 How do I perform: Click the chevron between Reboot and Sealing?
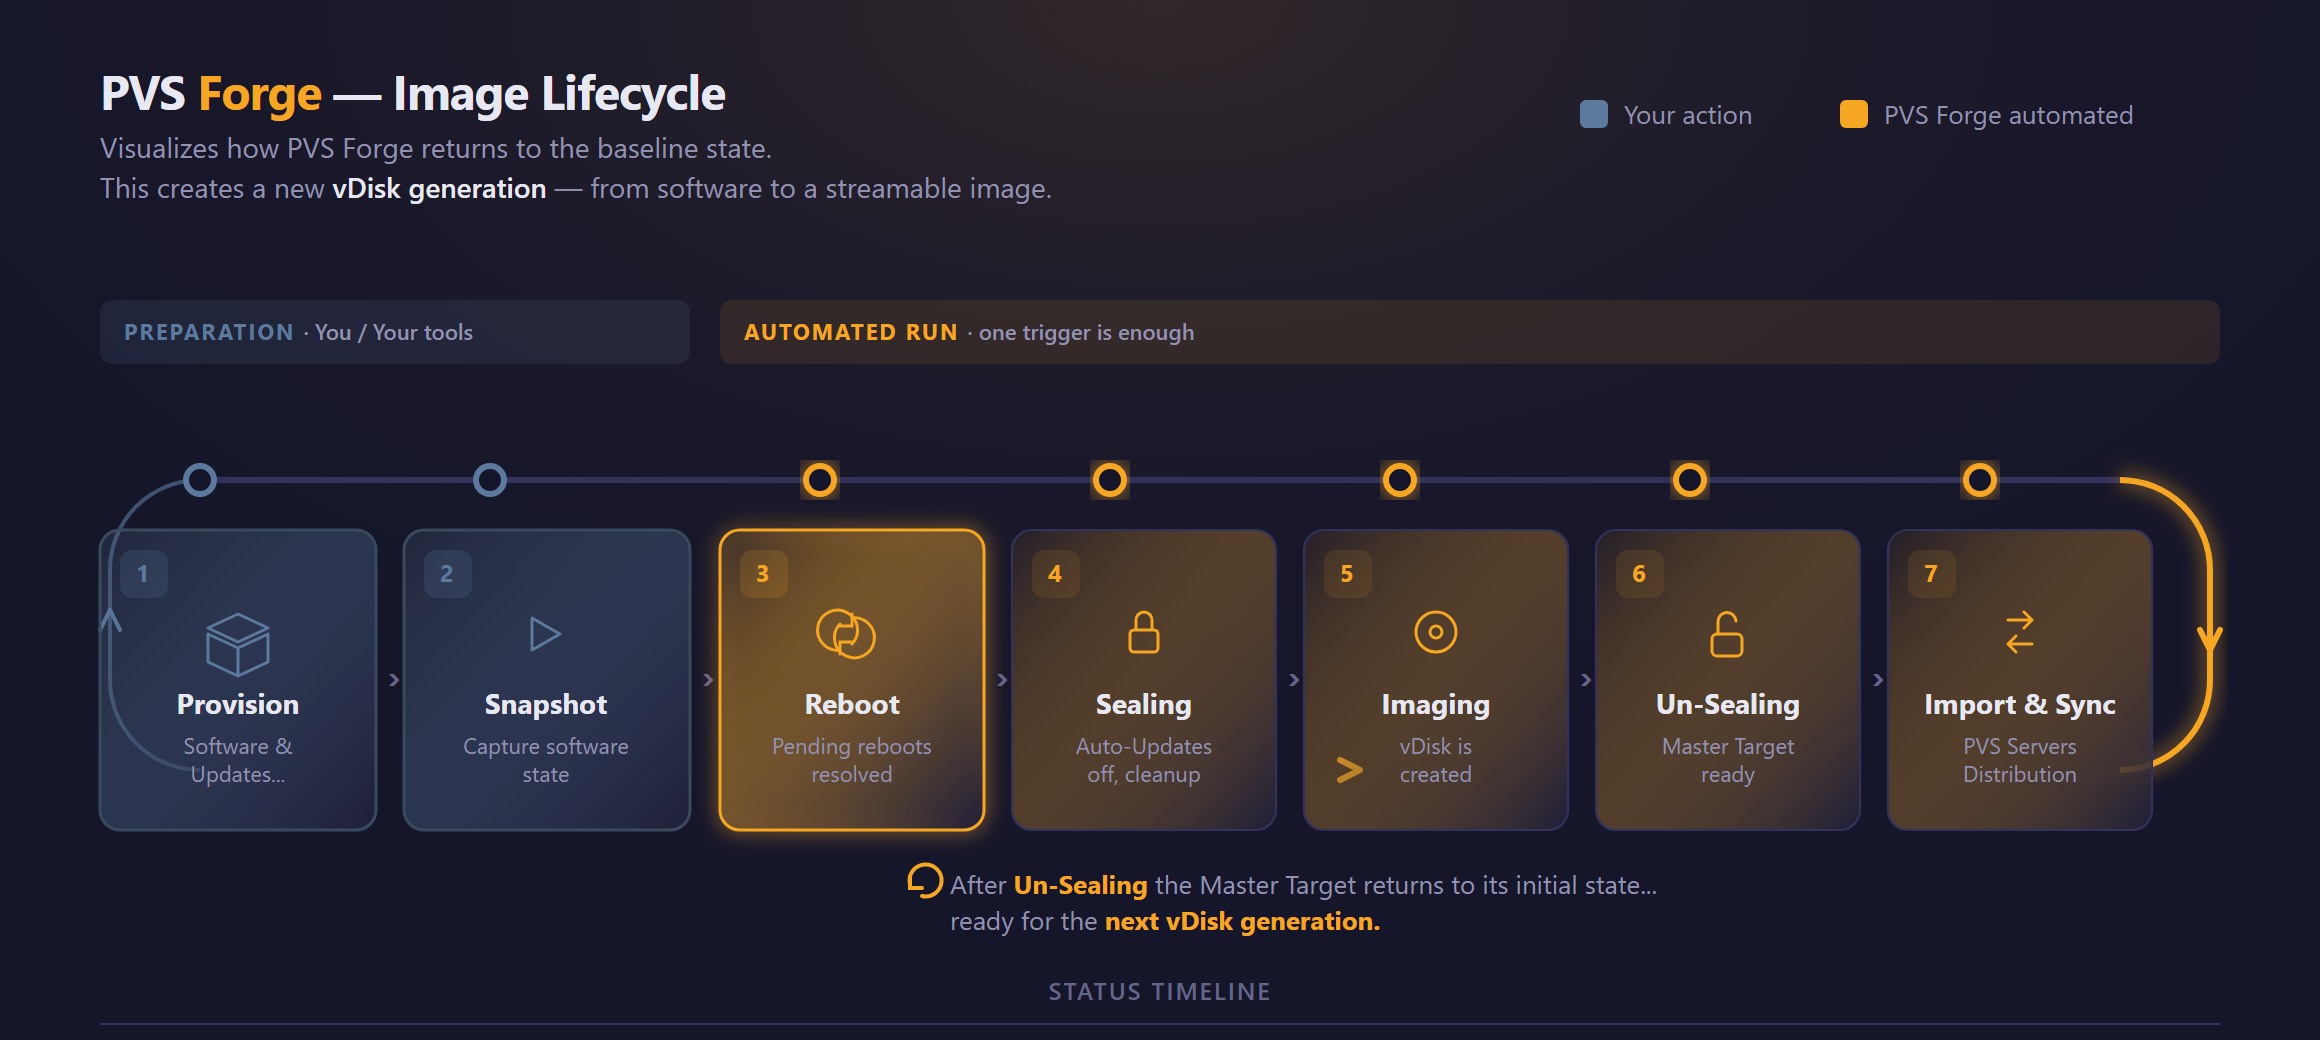coord(1002,680)
